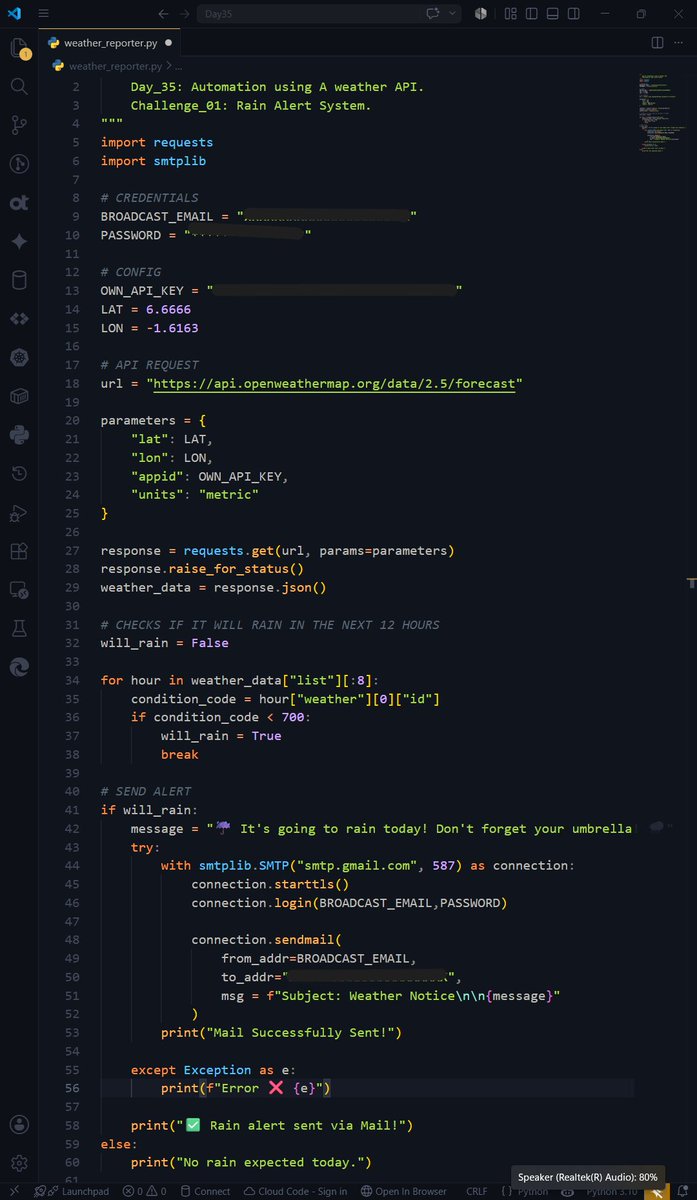Open the Git graph circular icon view
697x1200 pixels.
click(x=19, y=164)
